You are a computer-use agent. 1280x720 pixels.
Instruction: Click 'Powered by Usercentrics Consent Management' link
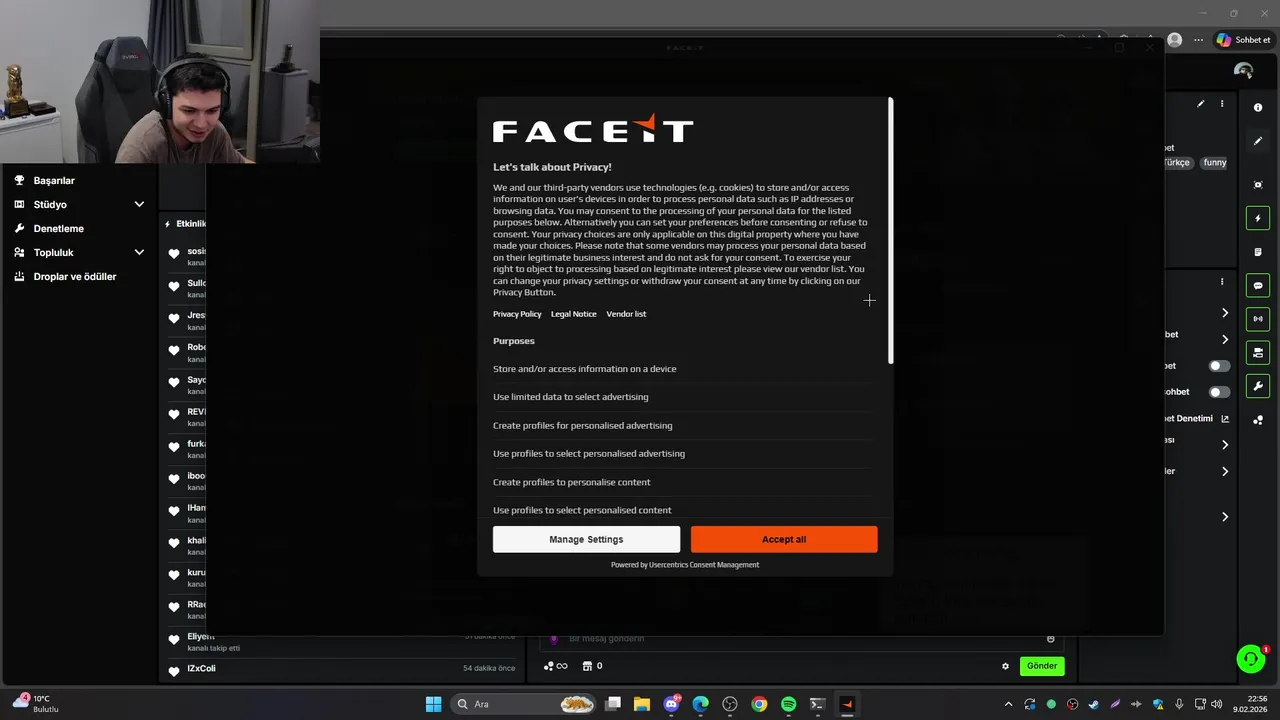pyautogui.click(x=685, y=565)
